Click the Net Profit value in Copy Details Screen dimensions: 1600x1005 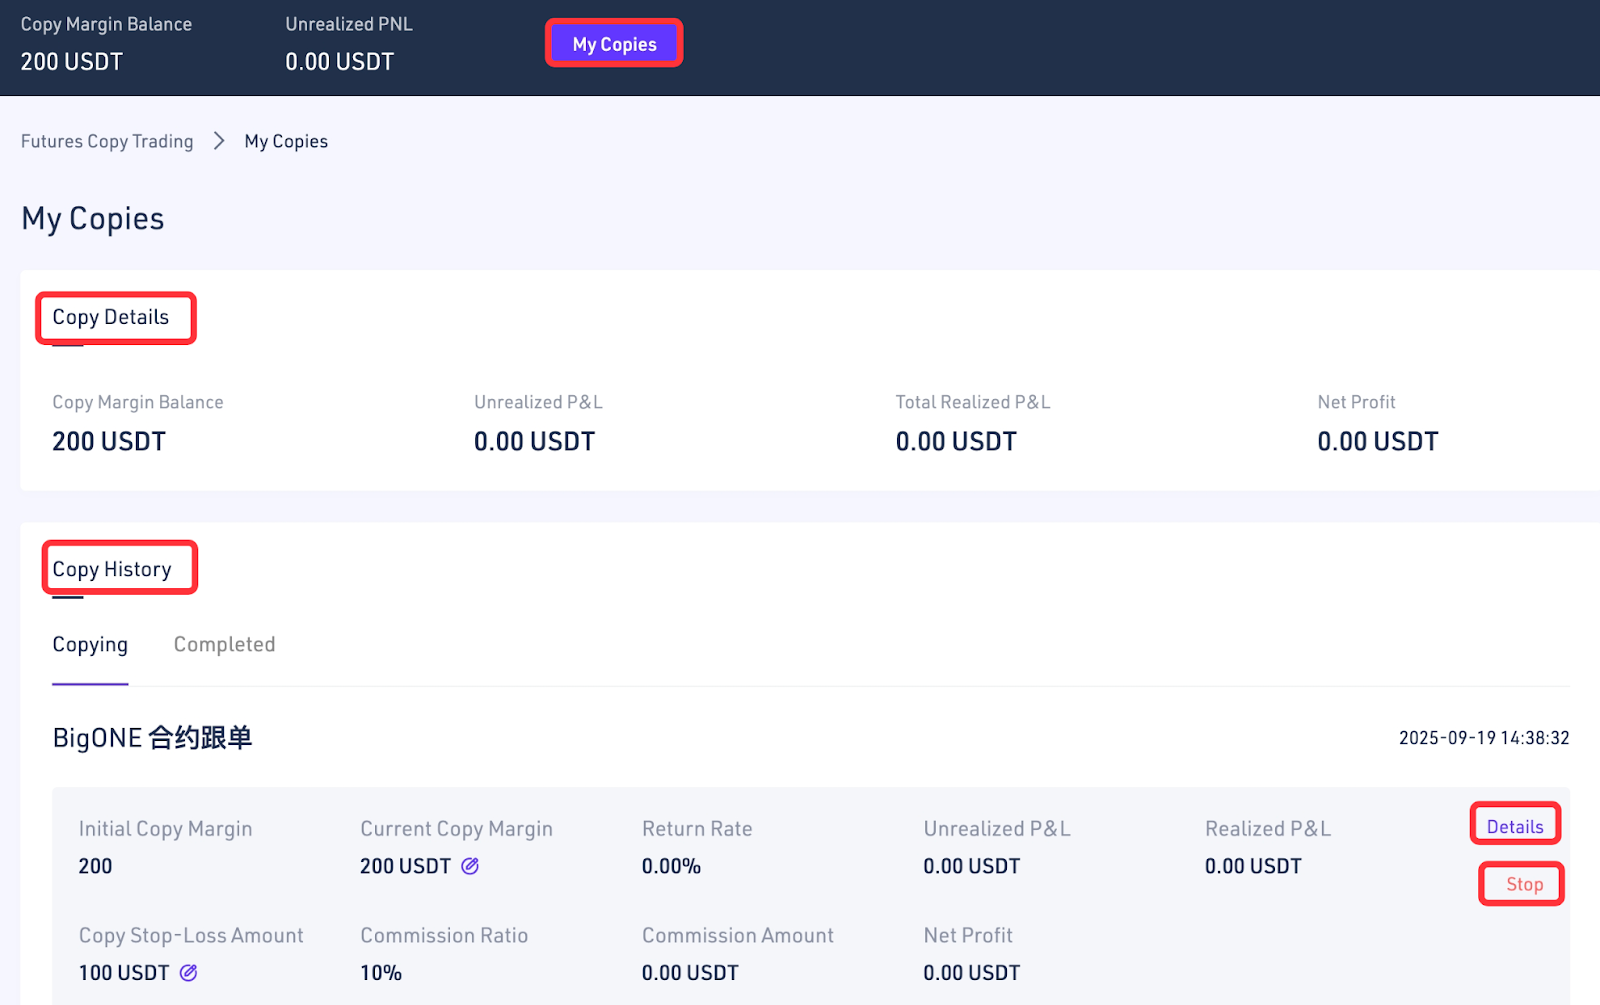pos(1377,442)
